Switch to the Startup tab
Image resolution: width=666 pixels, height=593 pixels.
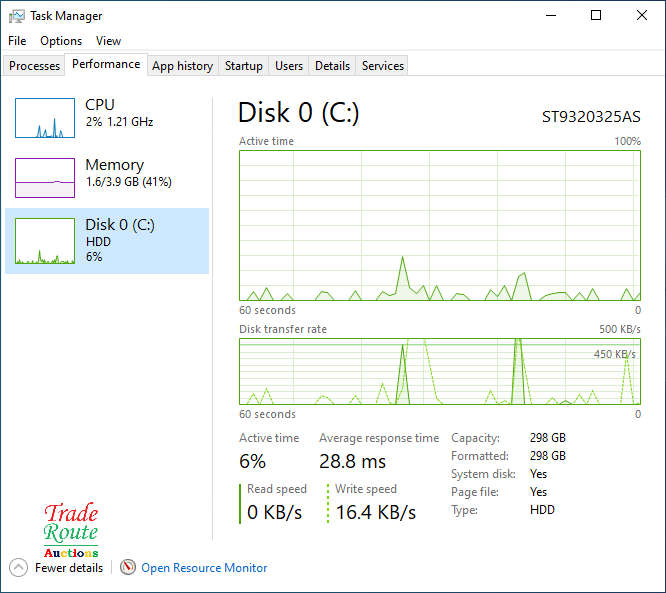[244, 66]
